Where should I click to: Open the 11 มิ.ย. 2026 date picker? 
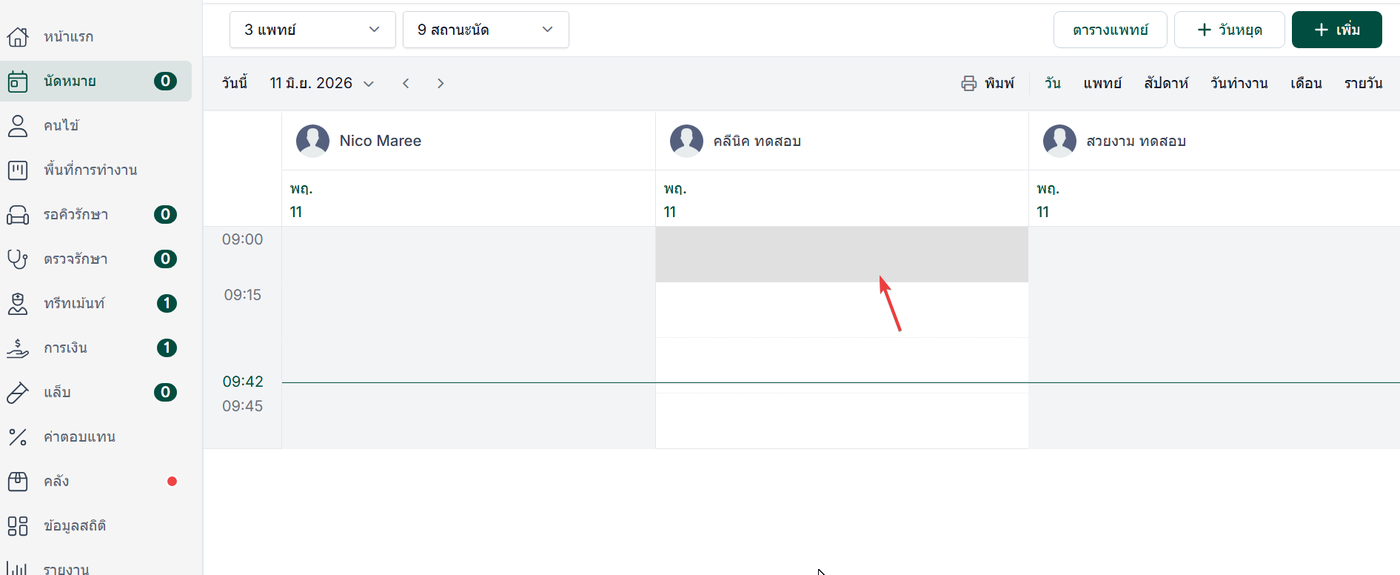click(322, 83)
